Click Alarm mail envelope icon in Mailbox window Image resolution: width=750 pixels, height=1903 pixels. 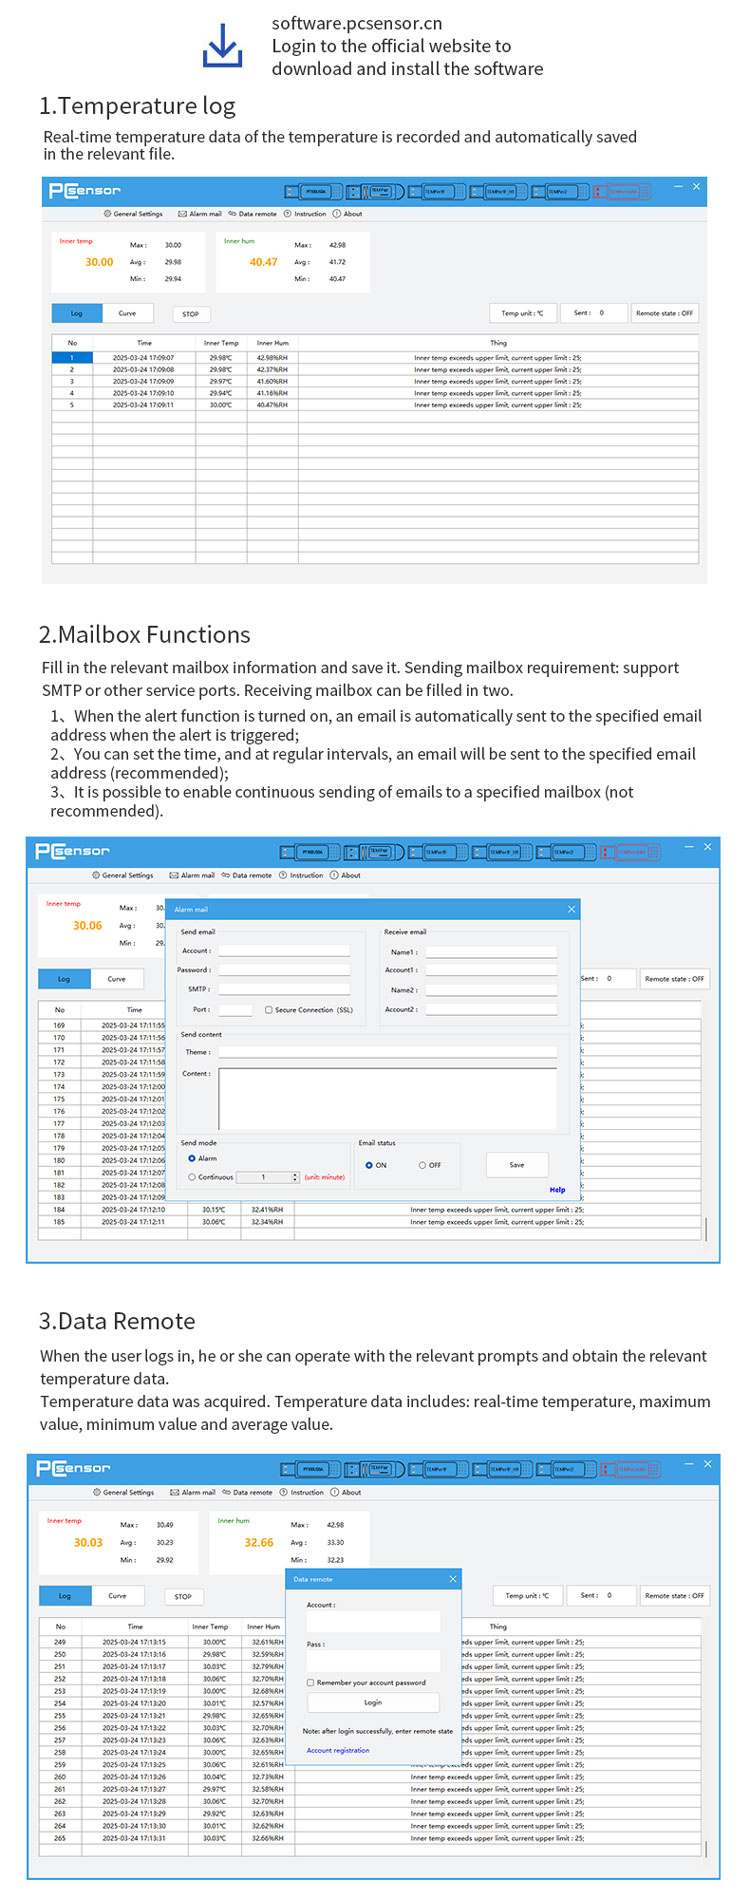click(x=174, y=875)
